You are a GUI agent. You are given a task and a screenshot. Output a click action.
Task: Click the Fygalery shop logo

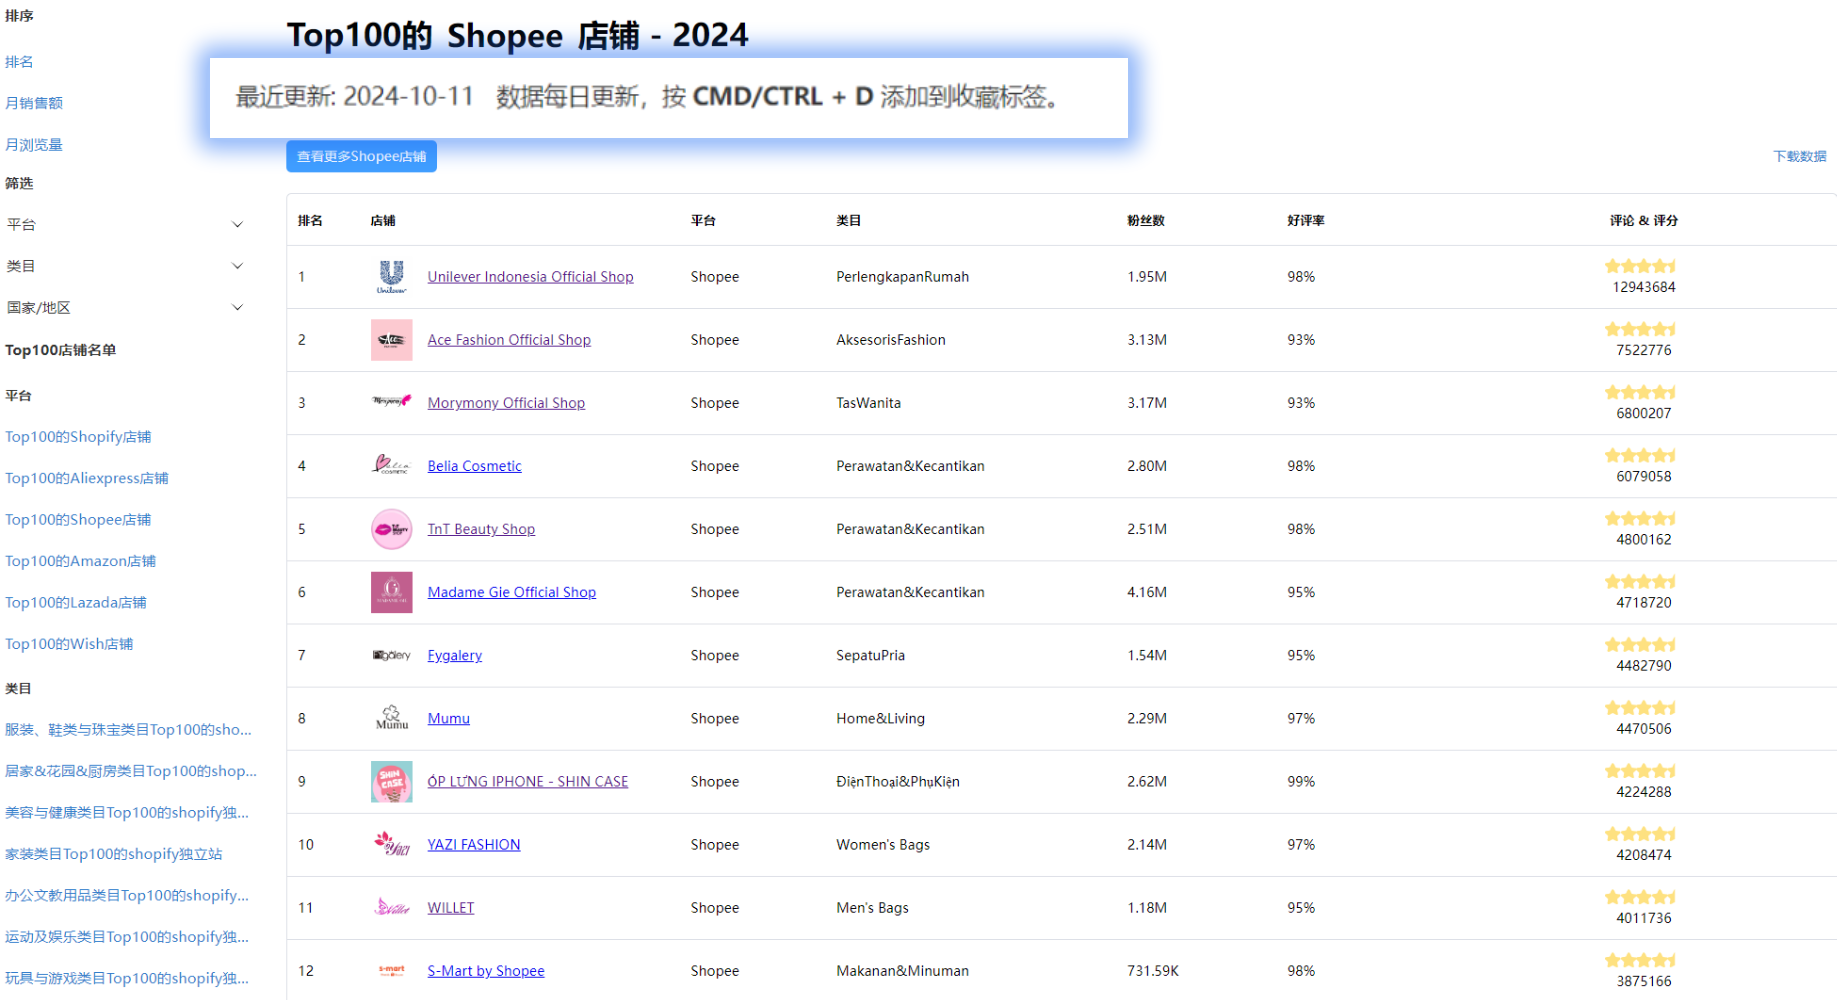coord(391,655)
